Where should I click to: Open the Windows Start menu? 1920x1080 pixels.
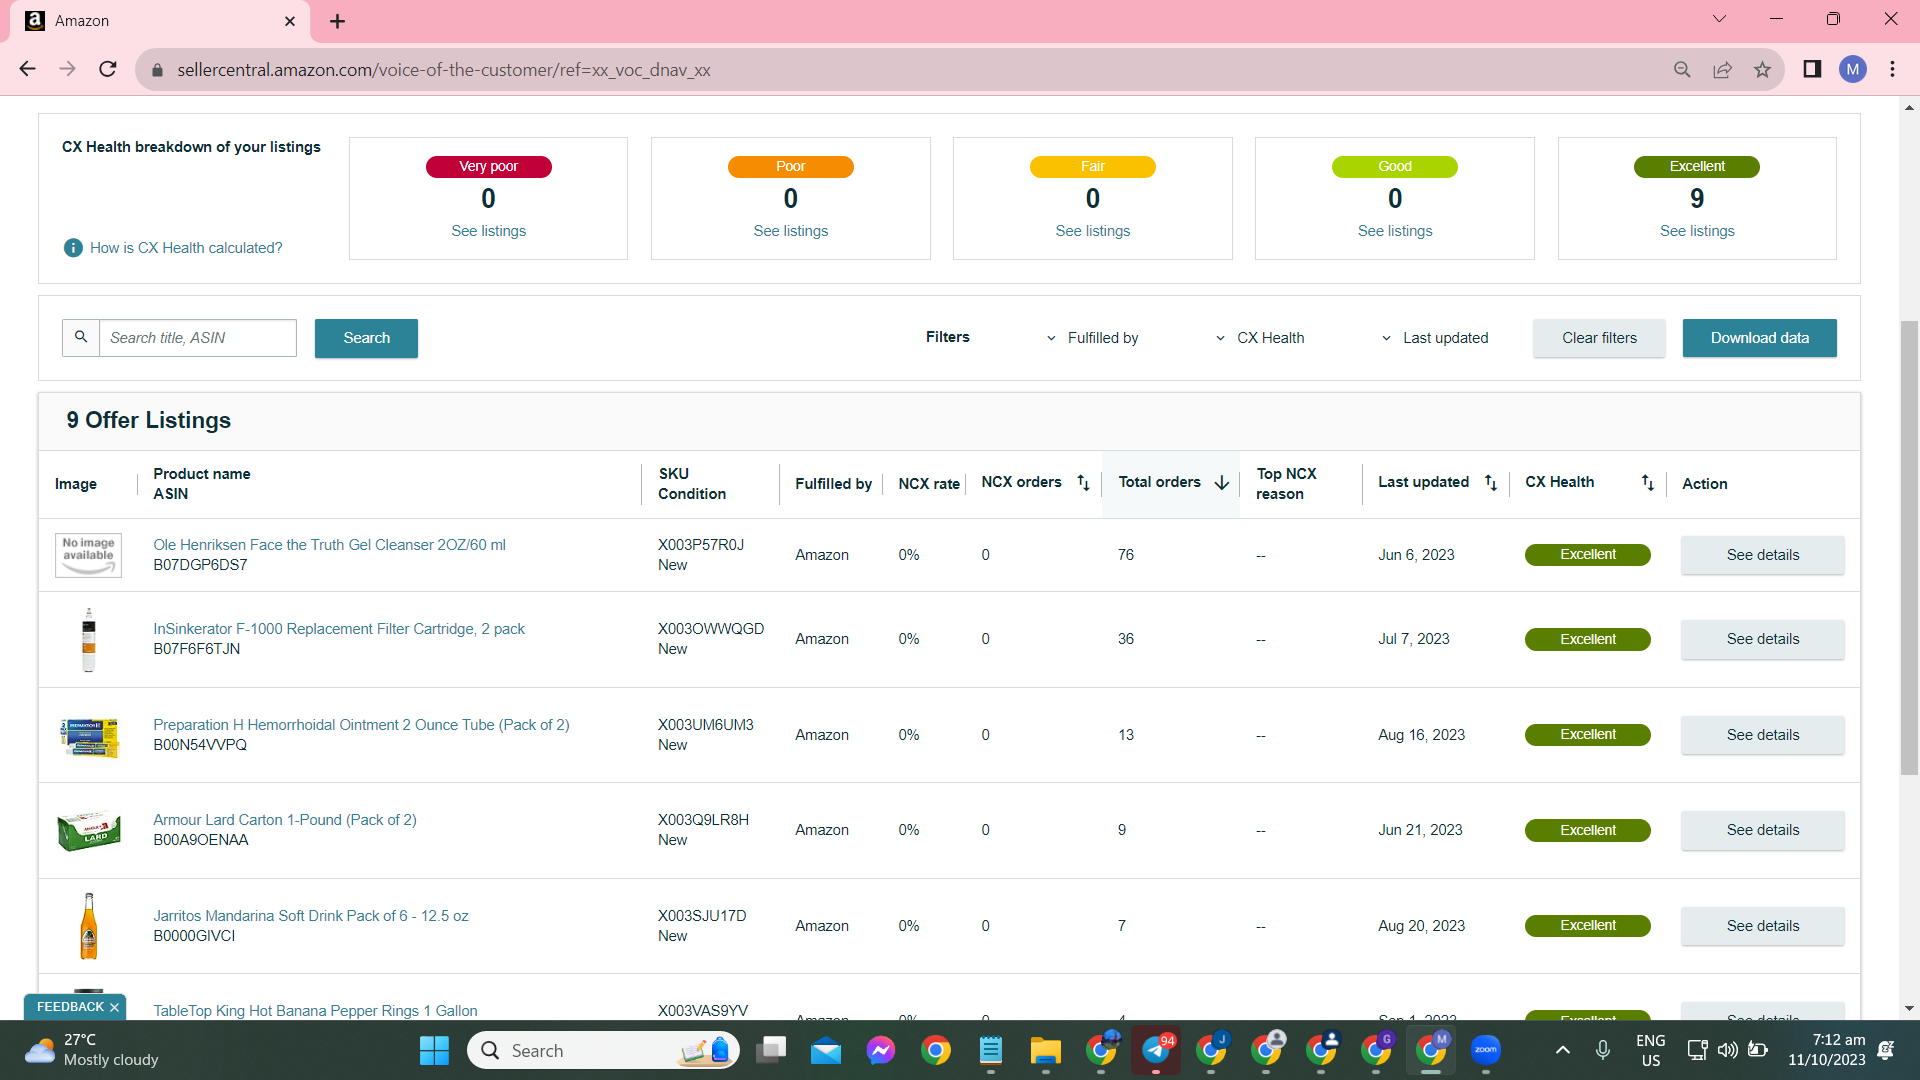coord(434,1050)
